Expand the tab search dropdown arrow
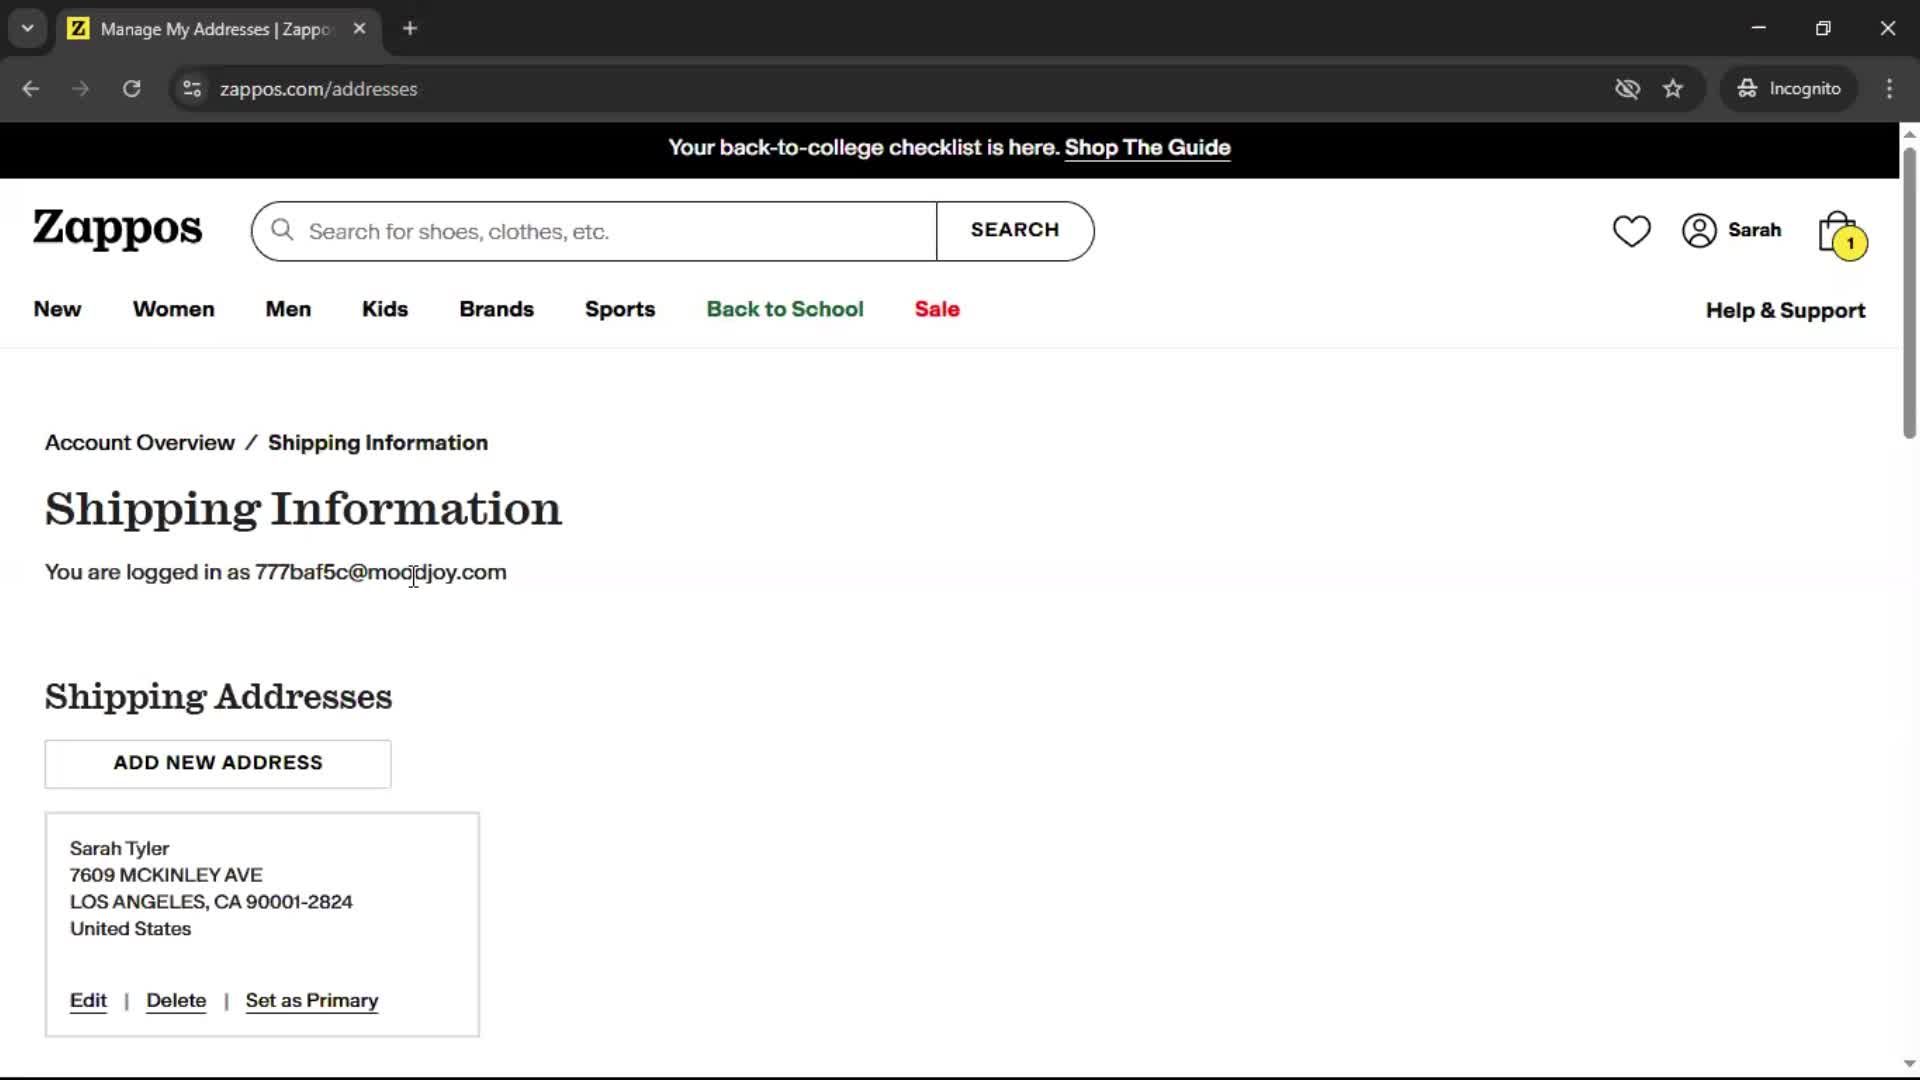The image size is (1920, 1080). point(27,28)
